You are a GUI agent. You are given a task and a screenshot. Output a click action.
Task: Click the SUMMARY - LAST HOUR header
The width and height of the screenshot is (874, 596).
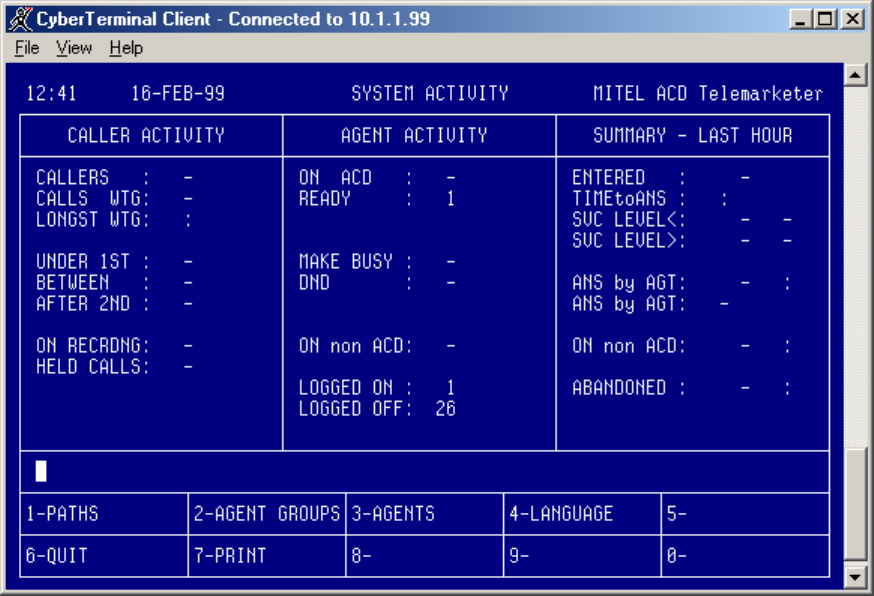point(693,135)
